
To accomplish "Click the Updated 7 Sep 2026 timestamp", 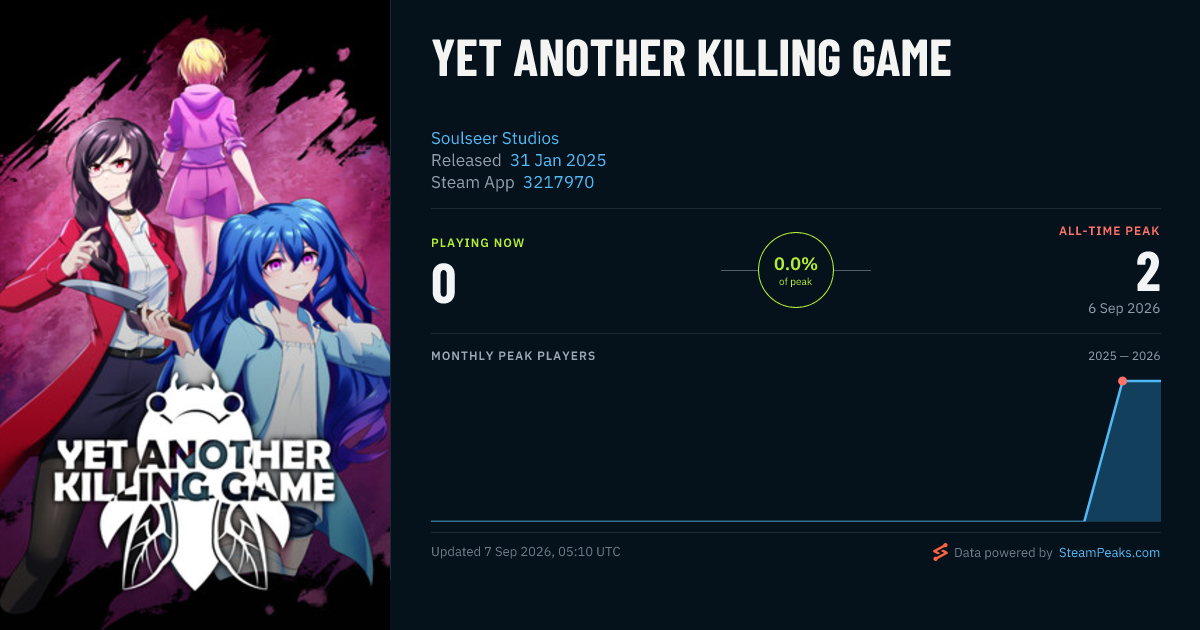I will point(525,552).
